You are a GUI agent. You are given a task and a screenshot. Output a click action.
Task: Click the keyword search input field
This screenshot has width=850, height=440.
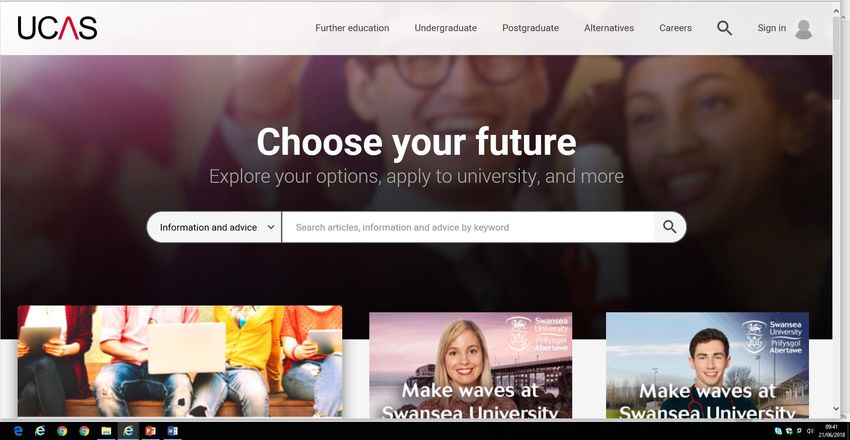tap(468, 227)
